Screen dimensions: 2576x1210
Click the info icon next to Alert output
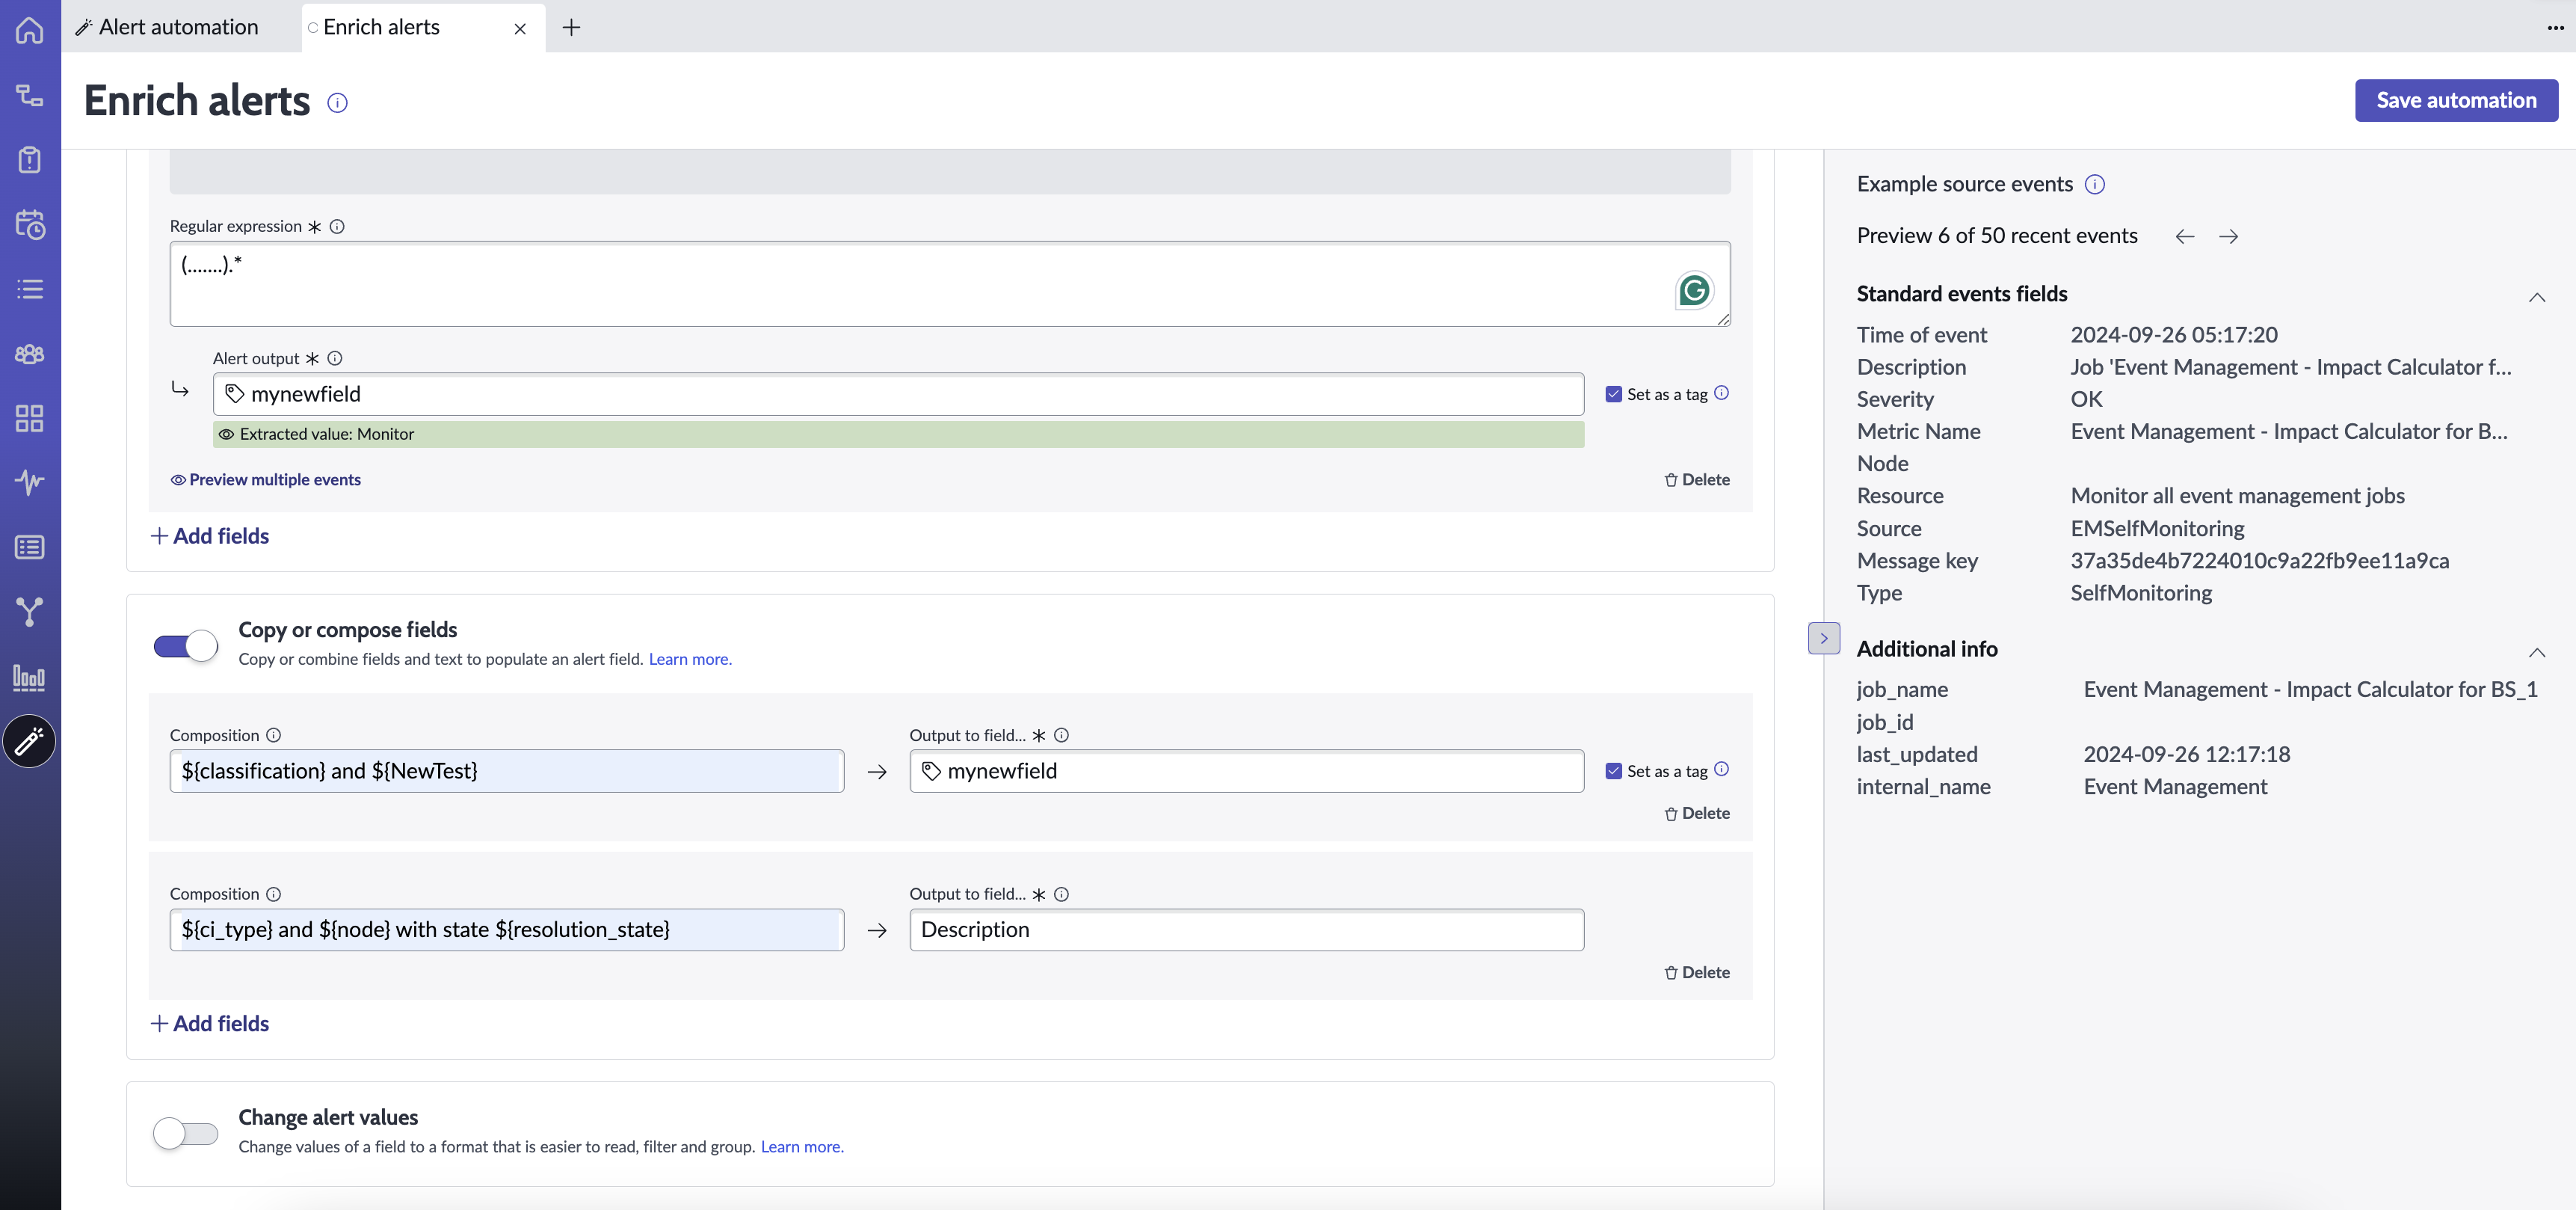(335, 358)
